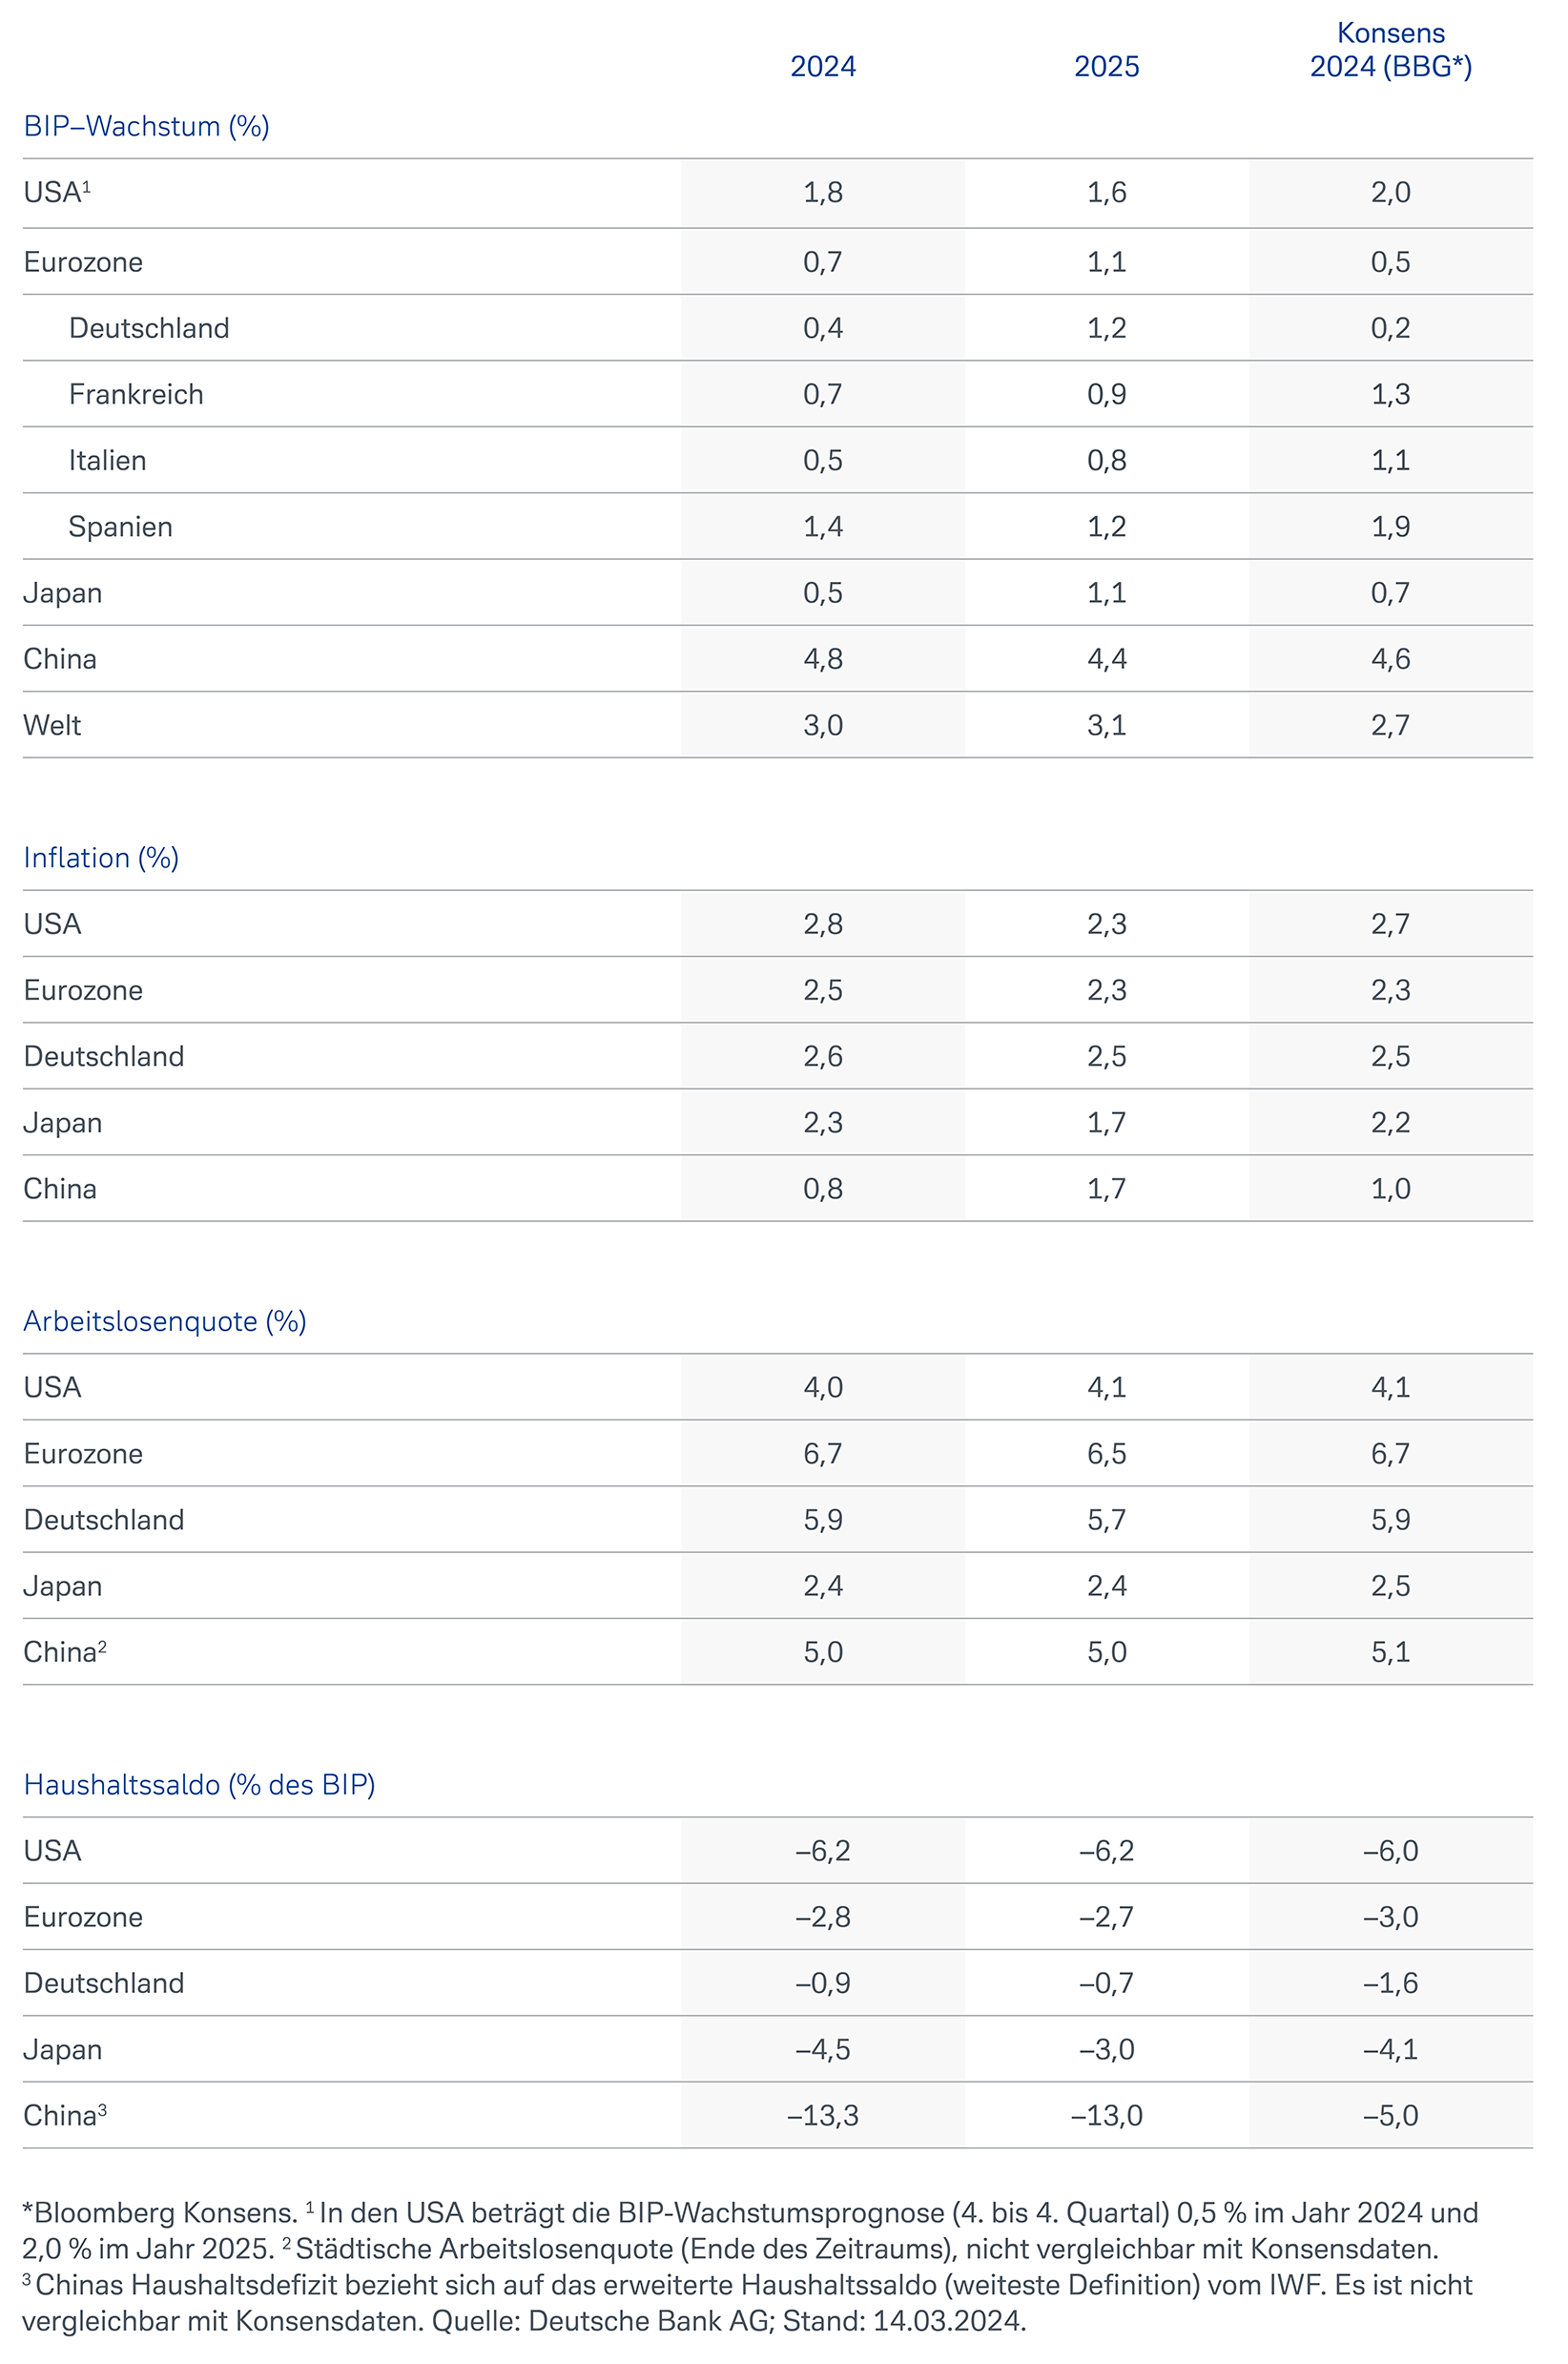The width and height of the screenshot is (1568, 2364).
Task: Click the China² label under Arbeitslosenquote
Action: coord(64,1652)
